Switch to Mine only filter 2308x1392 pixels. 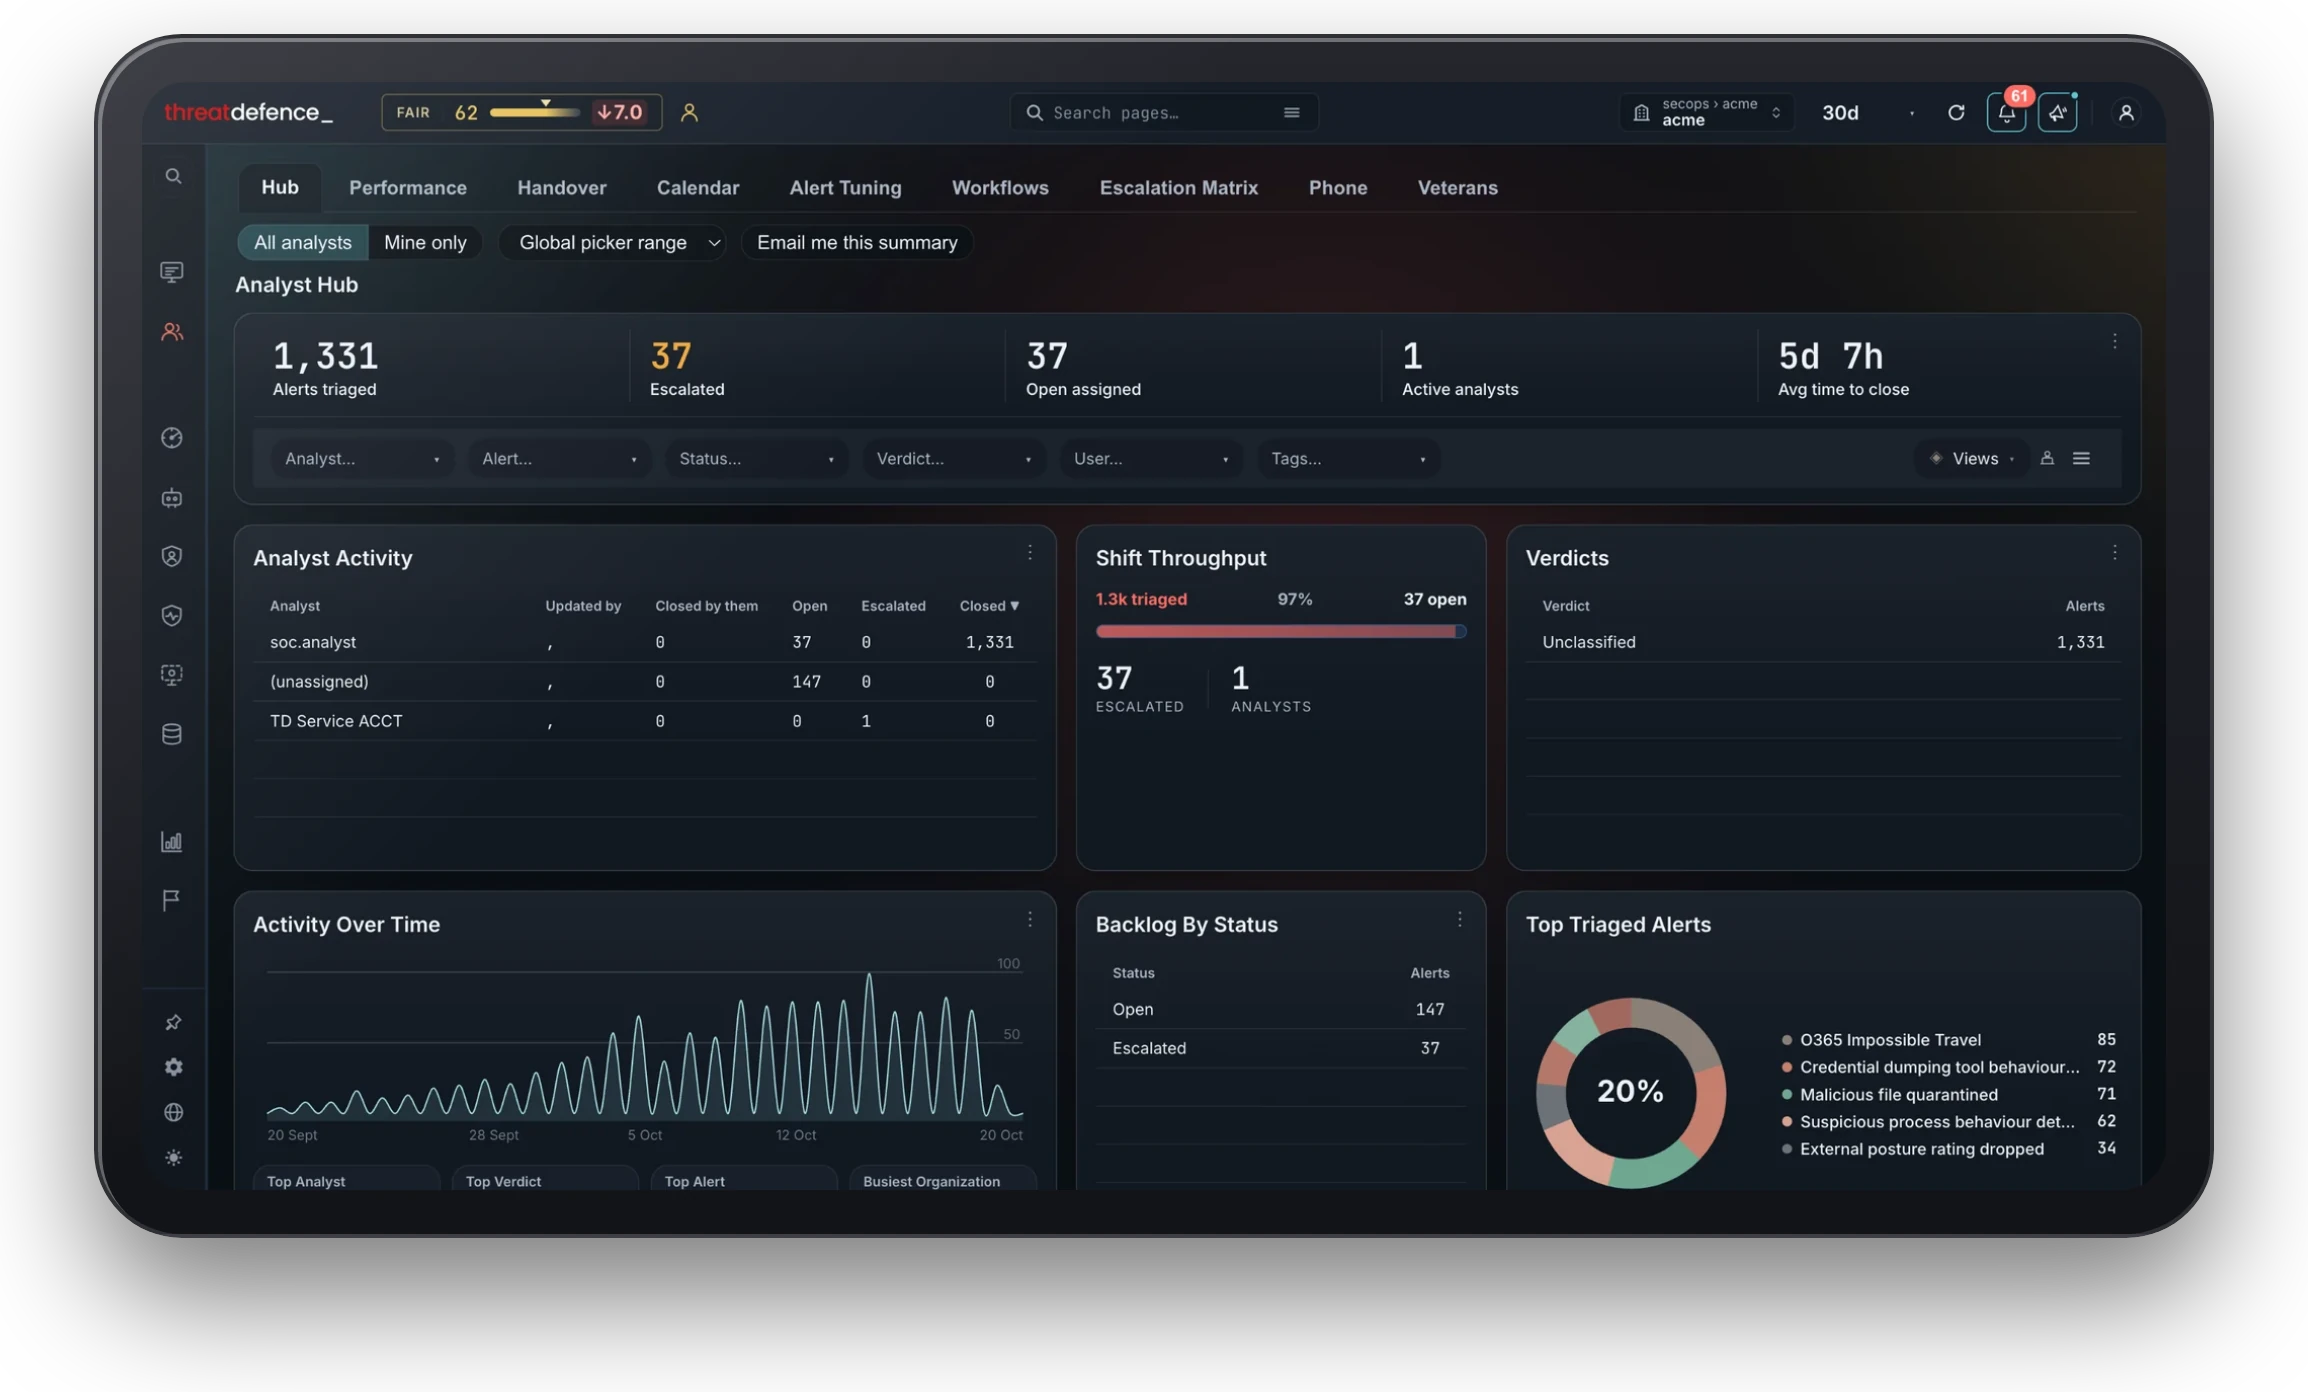click(425, 242)
